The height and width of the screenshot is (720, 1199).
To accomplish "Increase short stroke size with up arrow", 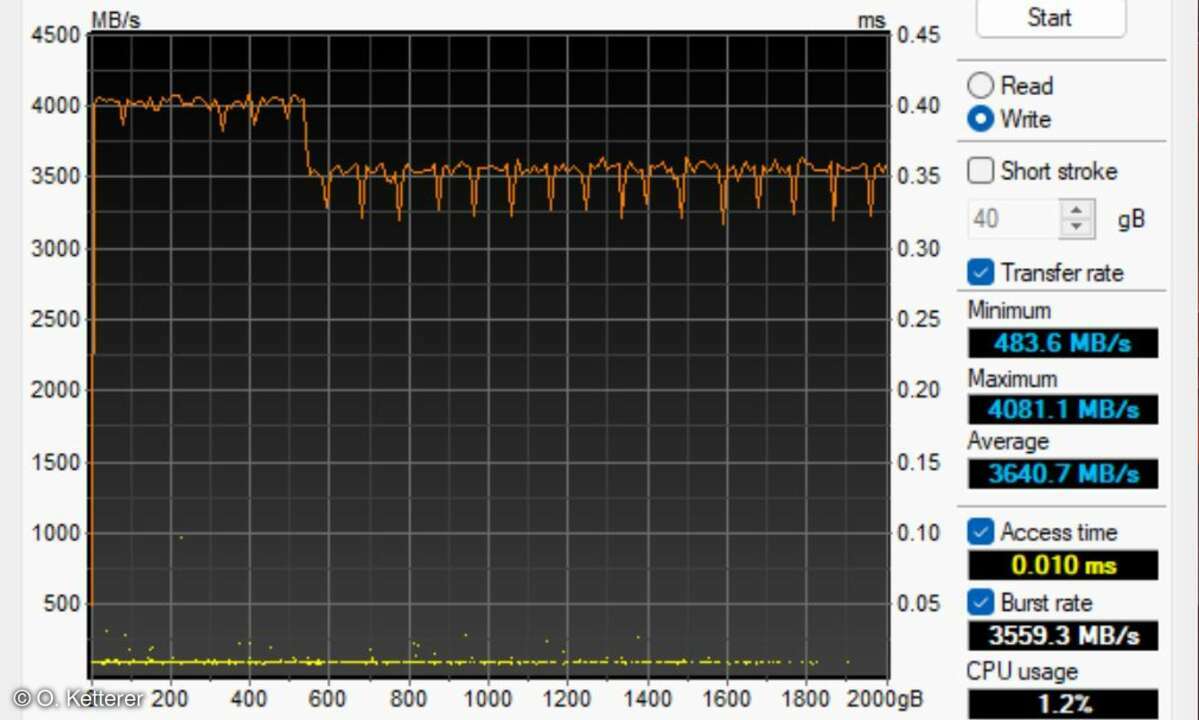I will (1077, 210).
